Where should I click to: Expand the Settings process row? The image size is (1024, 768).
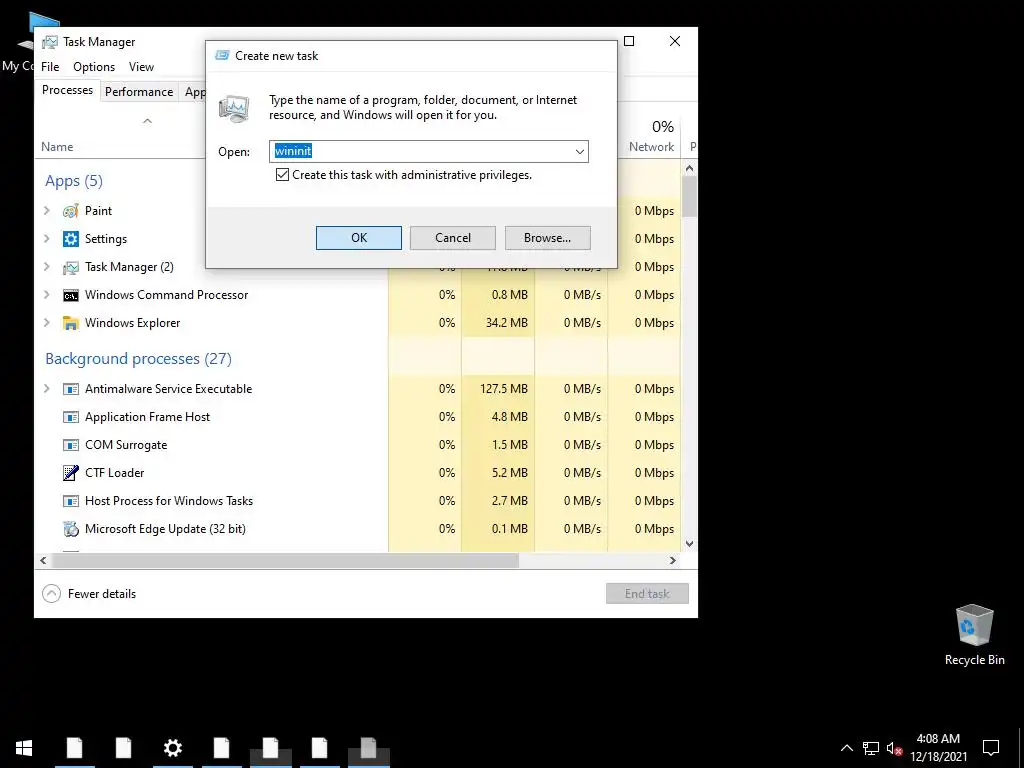point(46,238)
